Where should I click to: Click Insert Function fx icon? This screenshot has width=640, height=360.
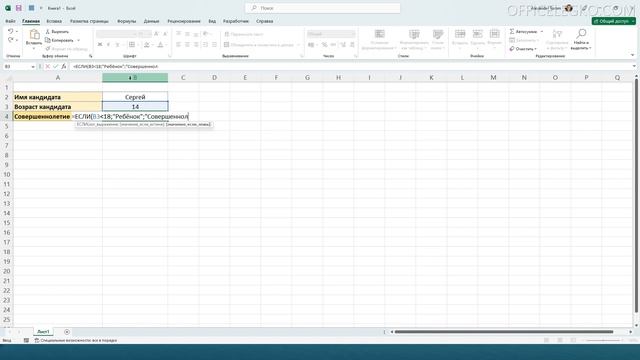pyautogui.click(x=64, y=66)
